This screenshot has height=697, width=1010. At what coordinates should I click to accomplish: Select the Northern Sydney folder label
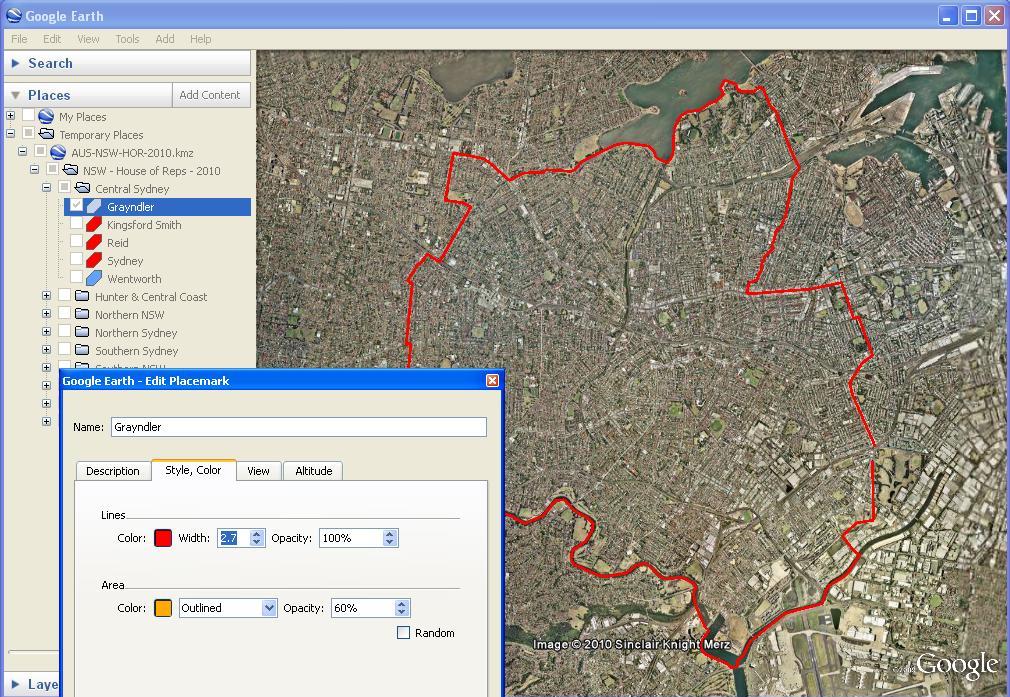tap(136, 333)
